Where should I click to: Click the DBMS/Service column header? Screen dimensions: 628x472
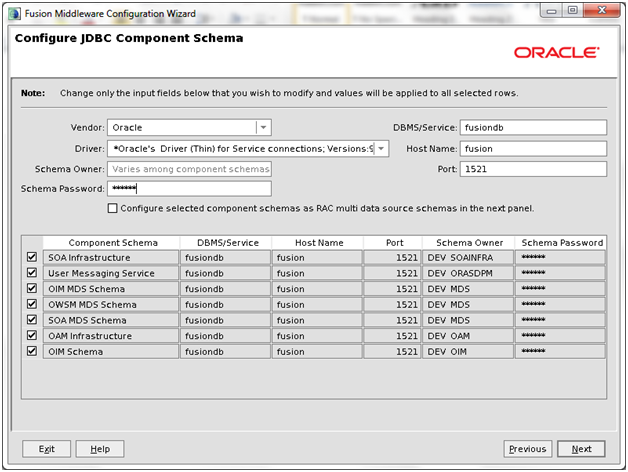tap(226, 242)
